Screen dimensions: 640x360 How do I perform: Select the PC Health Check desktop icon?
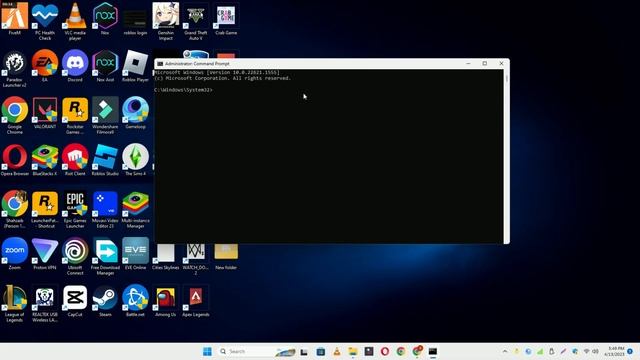pyautogui.click(x=45, y=22)
